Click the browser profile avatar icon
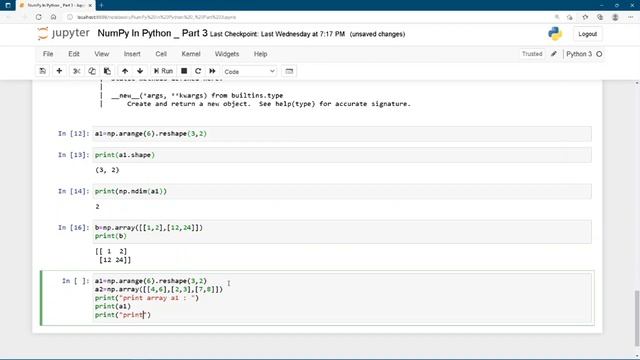The height and width of the screenshot is (360, 640). [615, 17]
